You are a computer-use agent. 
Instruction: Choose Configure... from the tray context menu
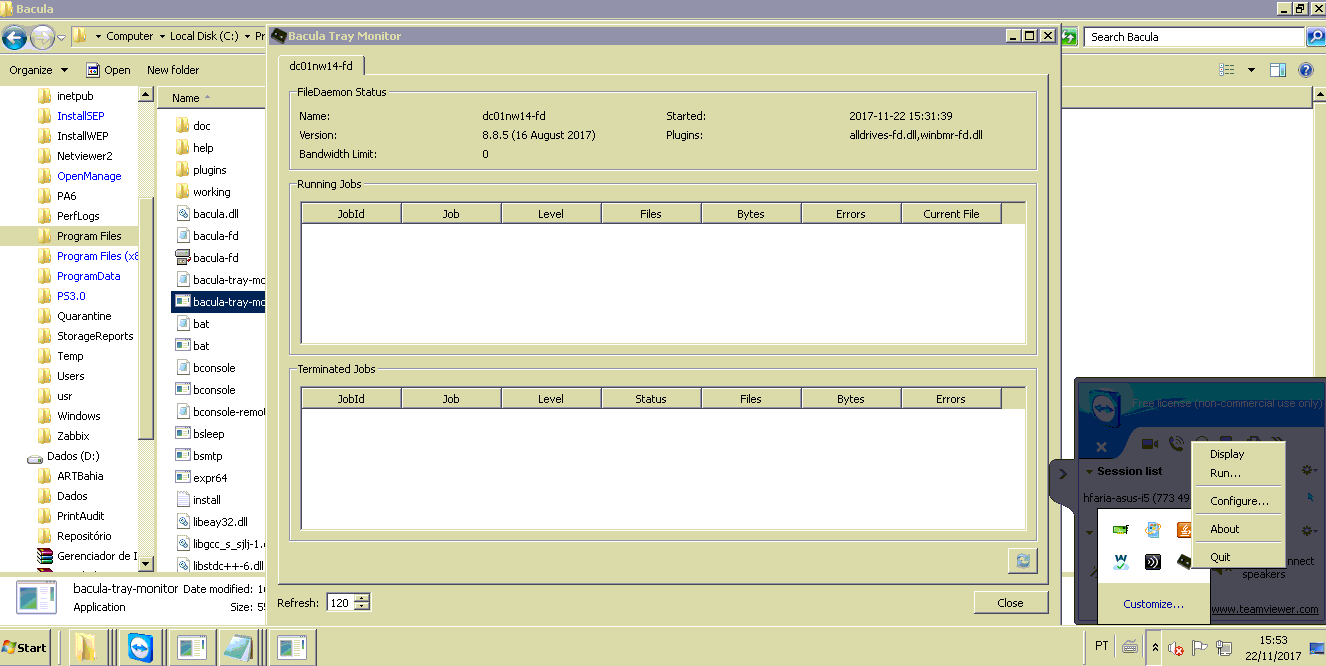1239,501
